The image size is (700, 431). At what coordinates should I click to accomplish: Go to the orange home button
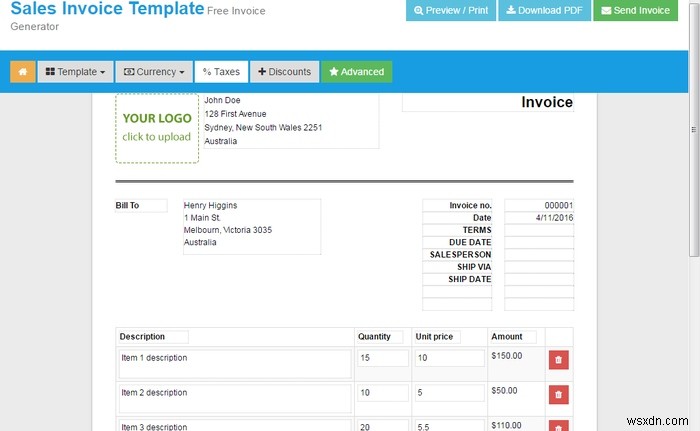point(23,72)
